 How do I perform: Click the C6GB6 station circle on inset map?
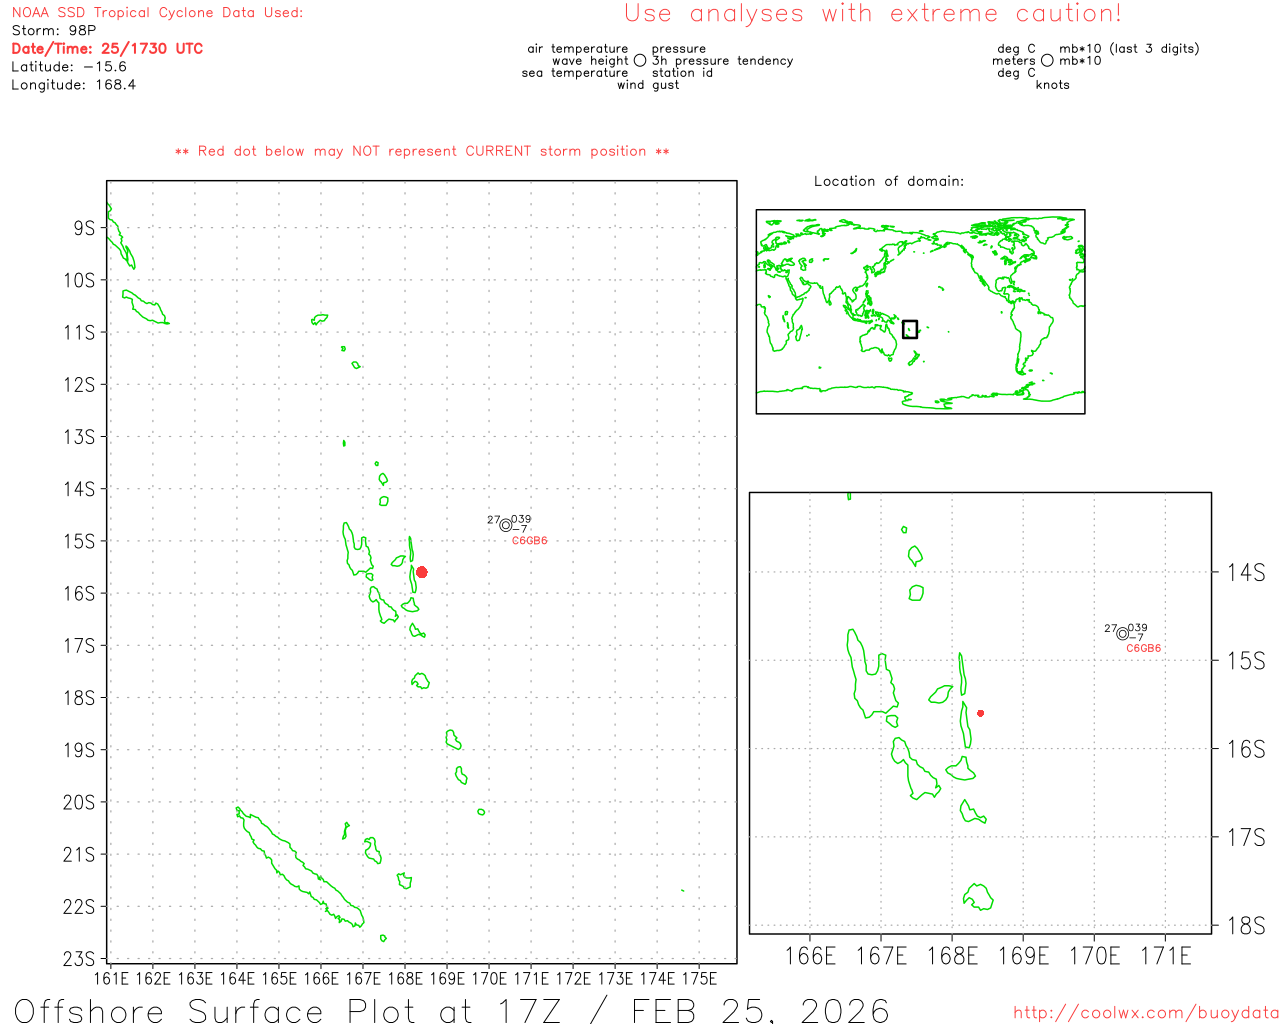(x=1123, y=633)
